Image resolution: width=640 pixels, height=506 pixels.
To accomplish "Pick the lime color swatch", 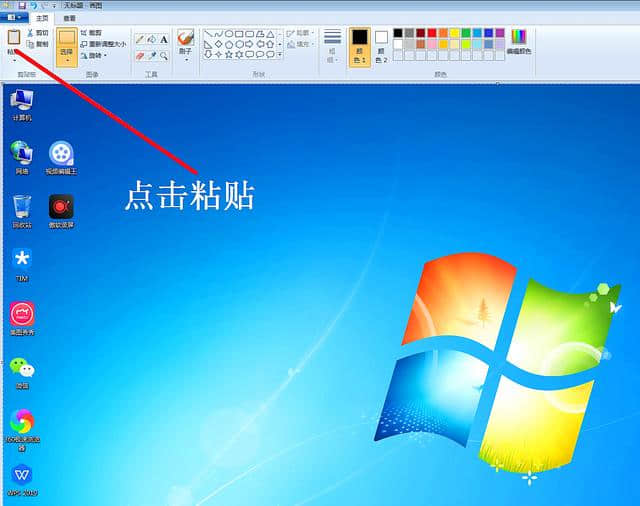I will [x=466, y=44].
